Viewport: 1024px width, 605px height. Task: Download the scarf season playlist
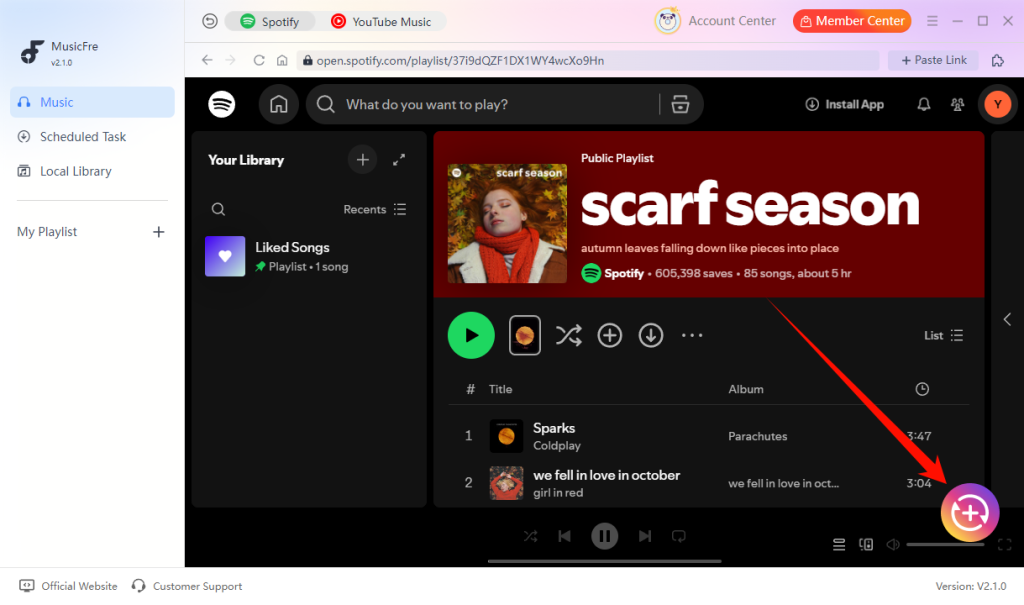[650, 335]
